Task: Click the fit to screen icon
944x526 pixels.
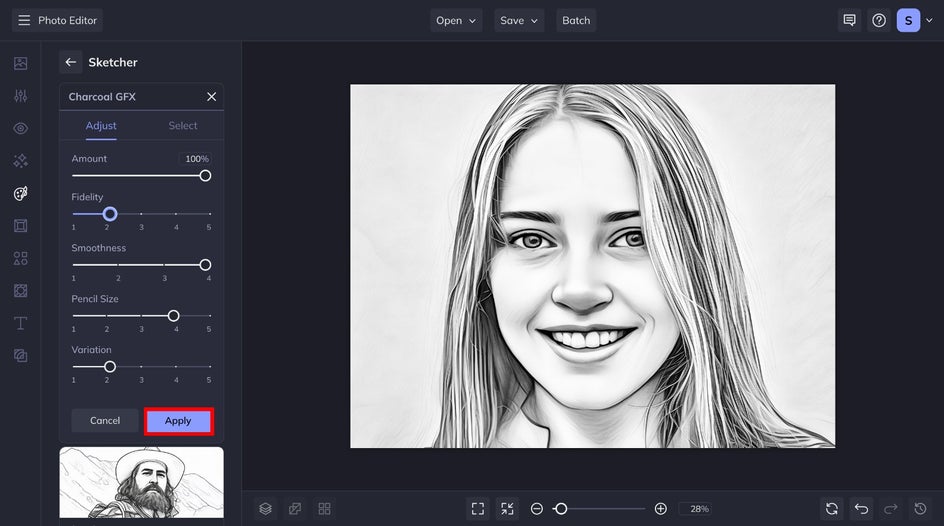Action: tap(478, 509)
